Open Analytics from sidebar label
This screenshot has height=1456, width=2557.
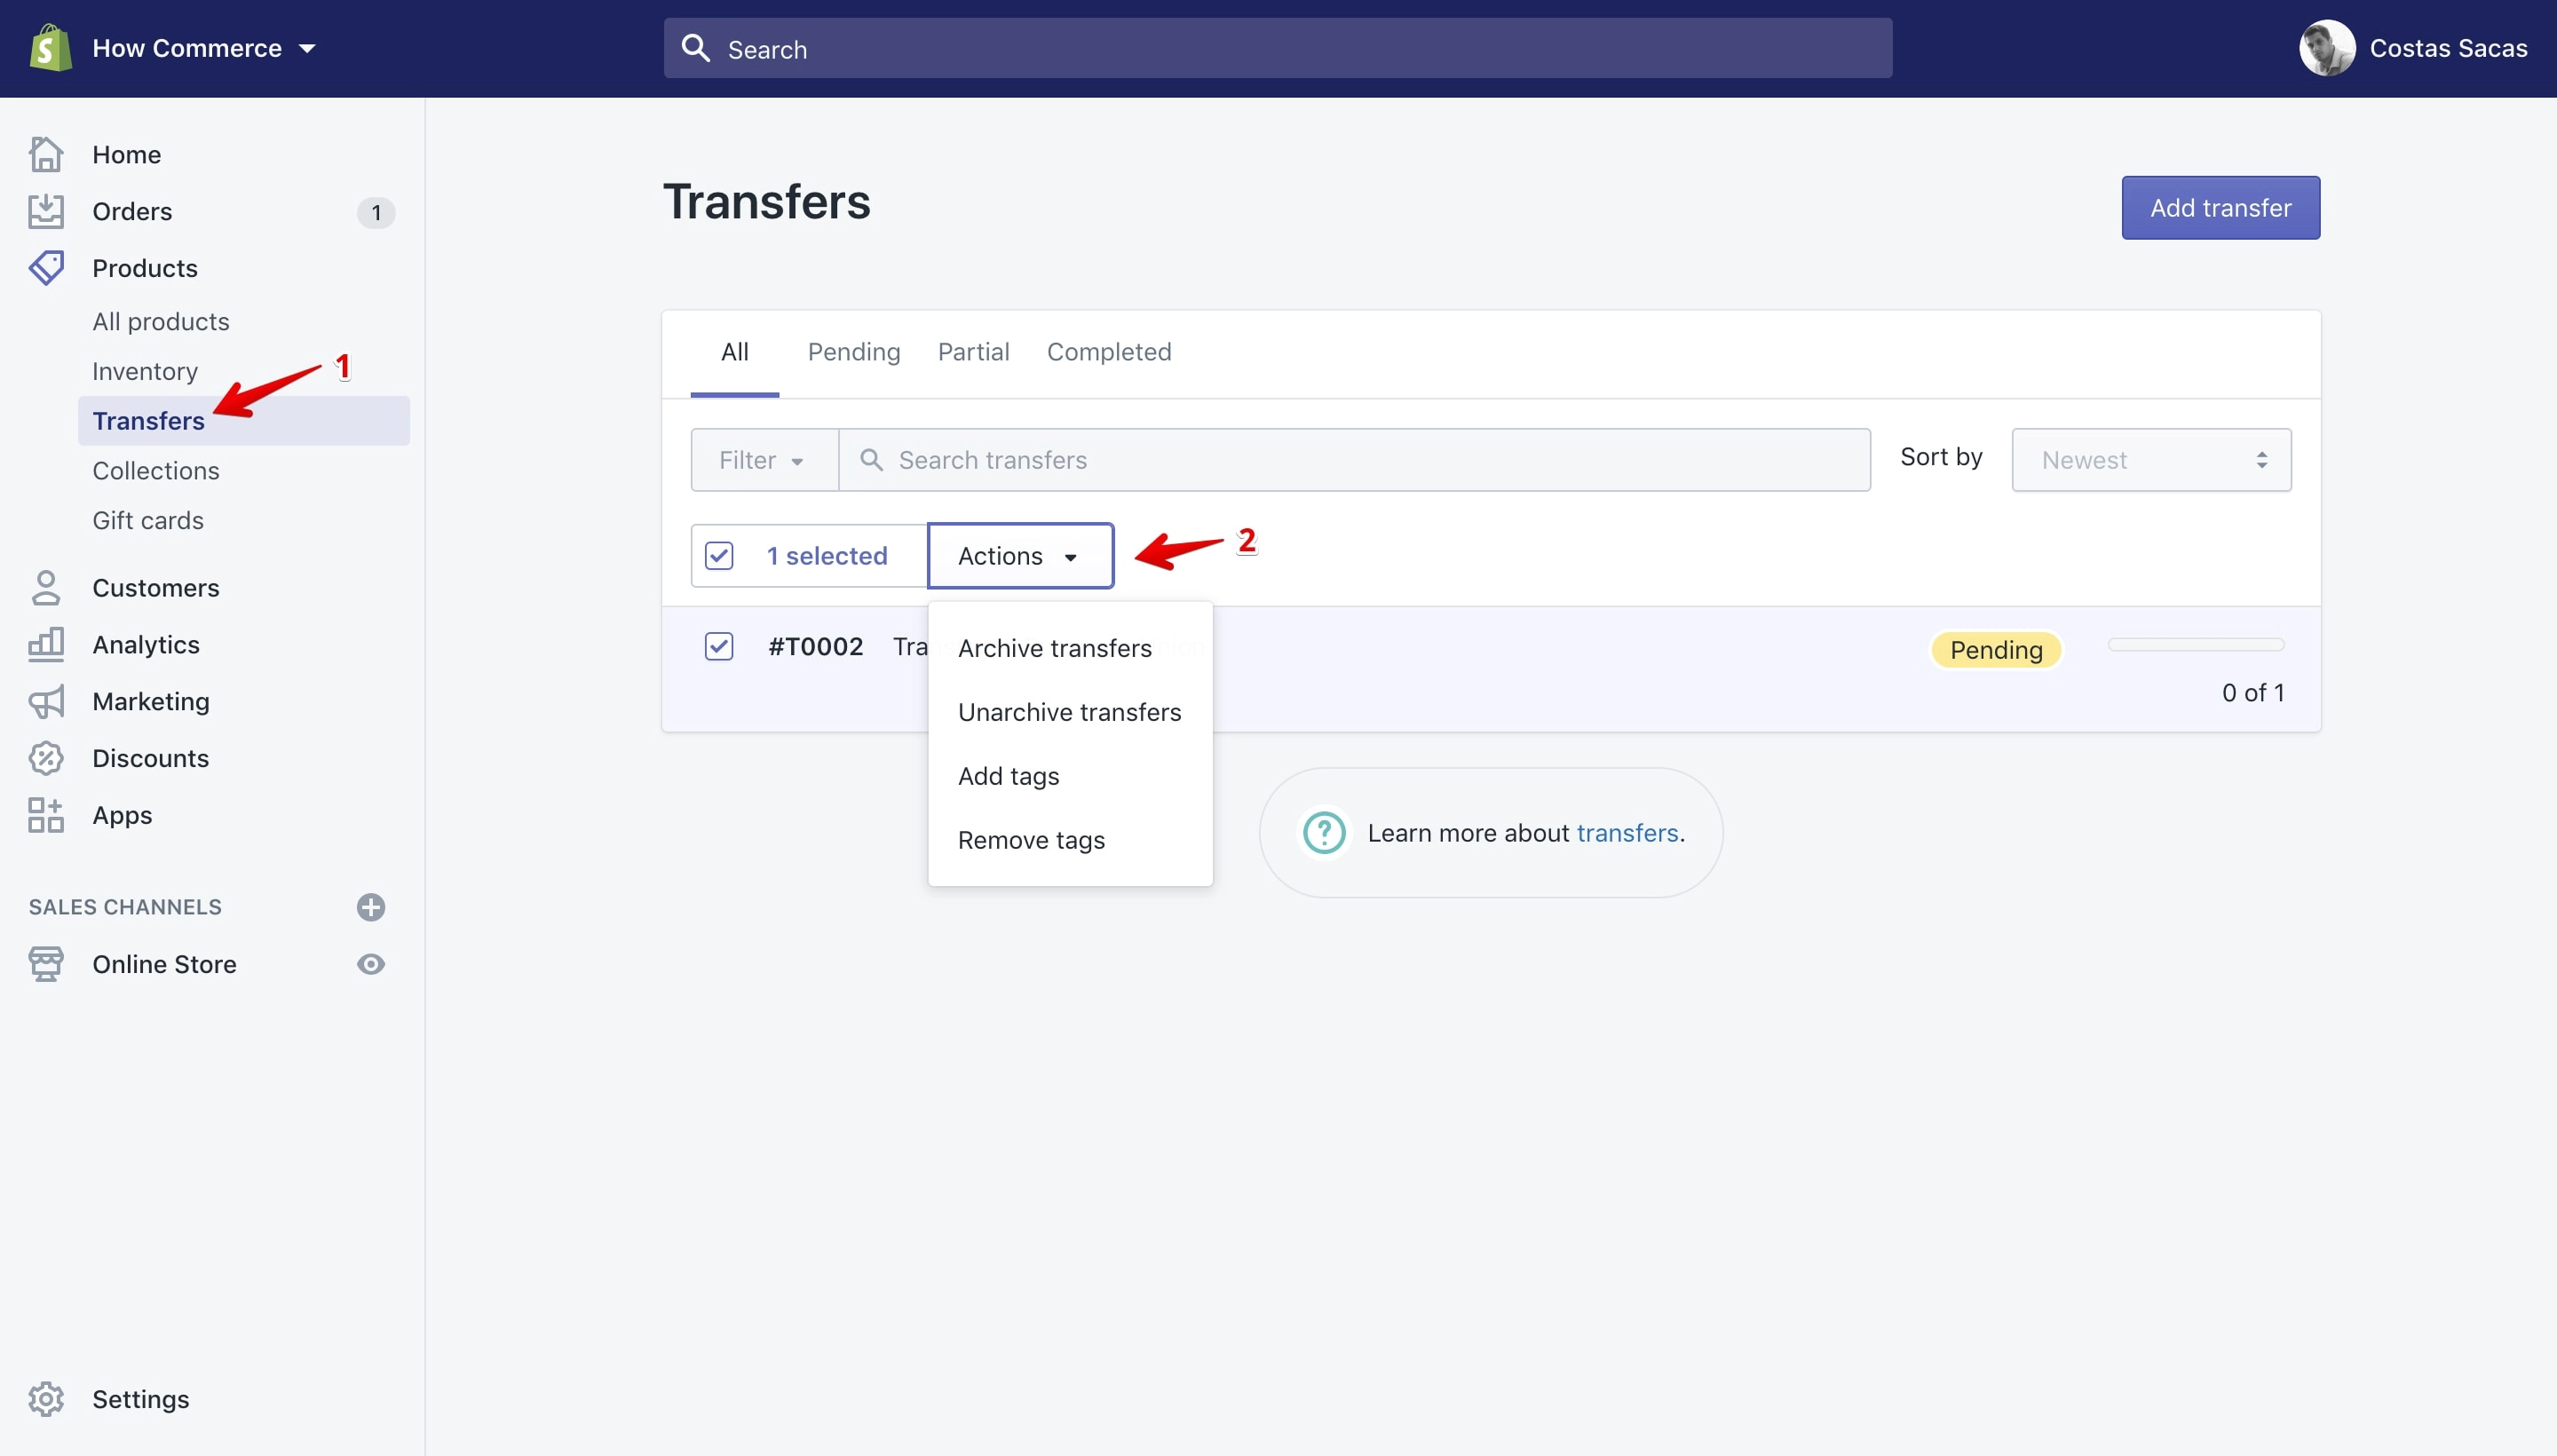[146, 645]
